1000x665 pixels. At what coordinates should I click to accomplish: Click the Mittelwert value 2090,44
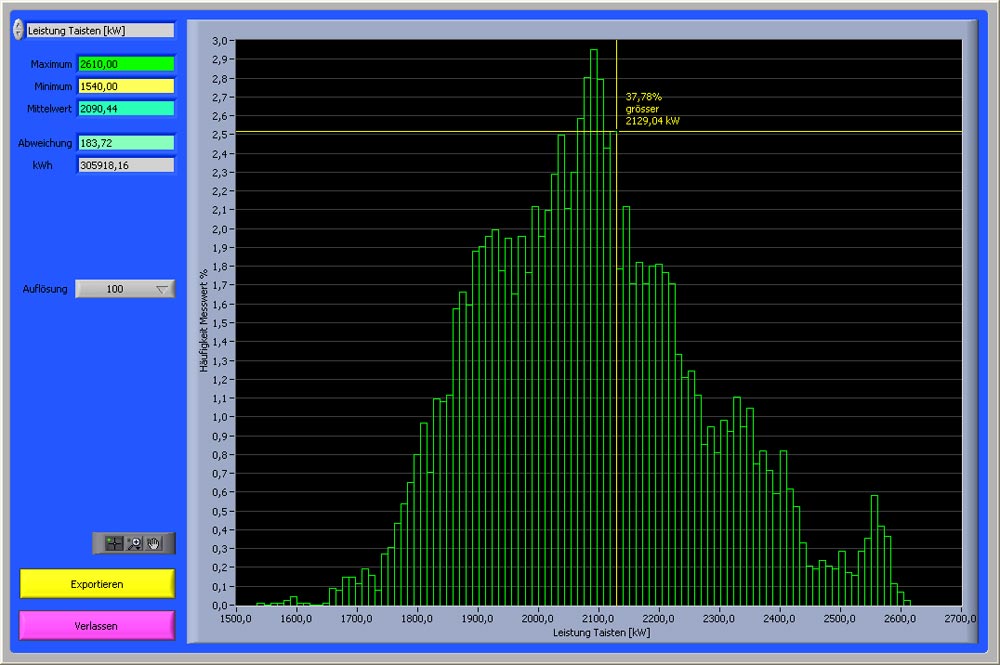click(126, 108)
